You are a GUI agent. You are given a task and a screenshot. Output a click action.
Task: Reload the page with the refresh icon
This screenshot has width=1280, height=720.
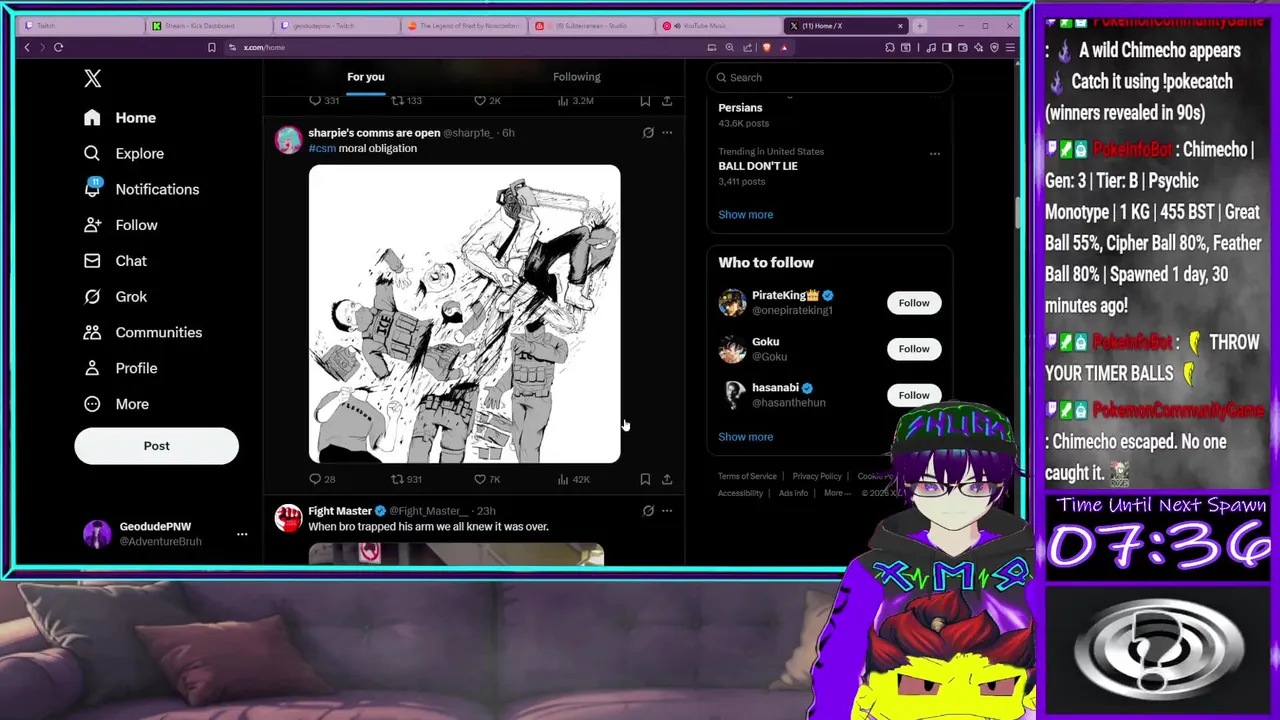[58, 47]
